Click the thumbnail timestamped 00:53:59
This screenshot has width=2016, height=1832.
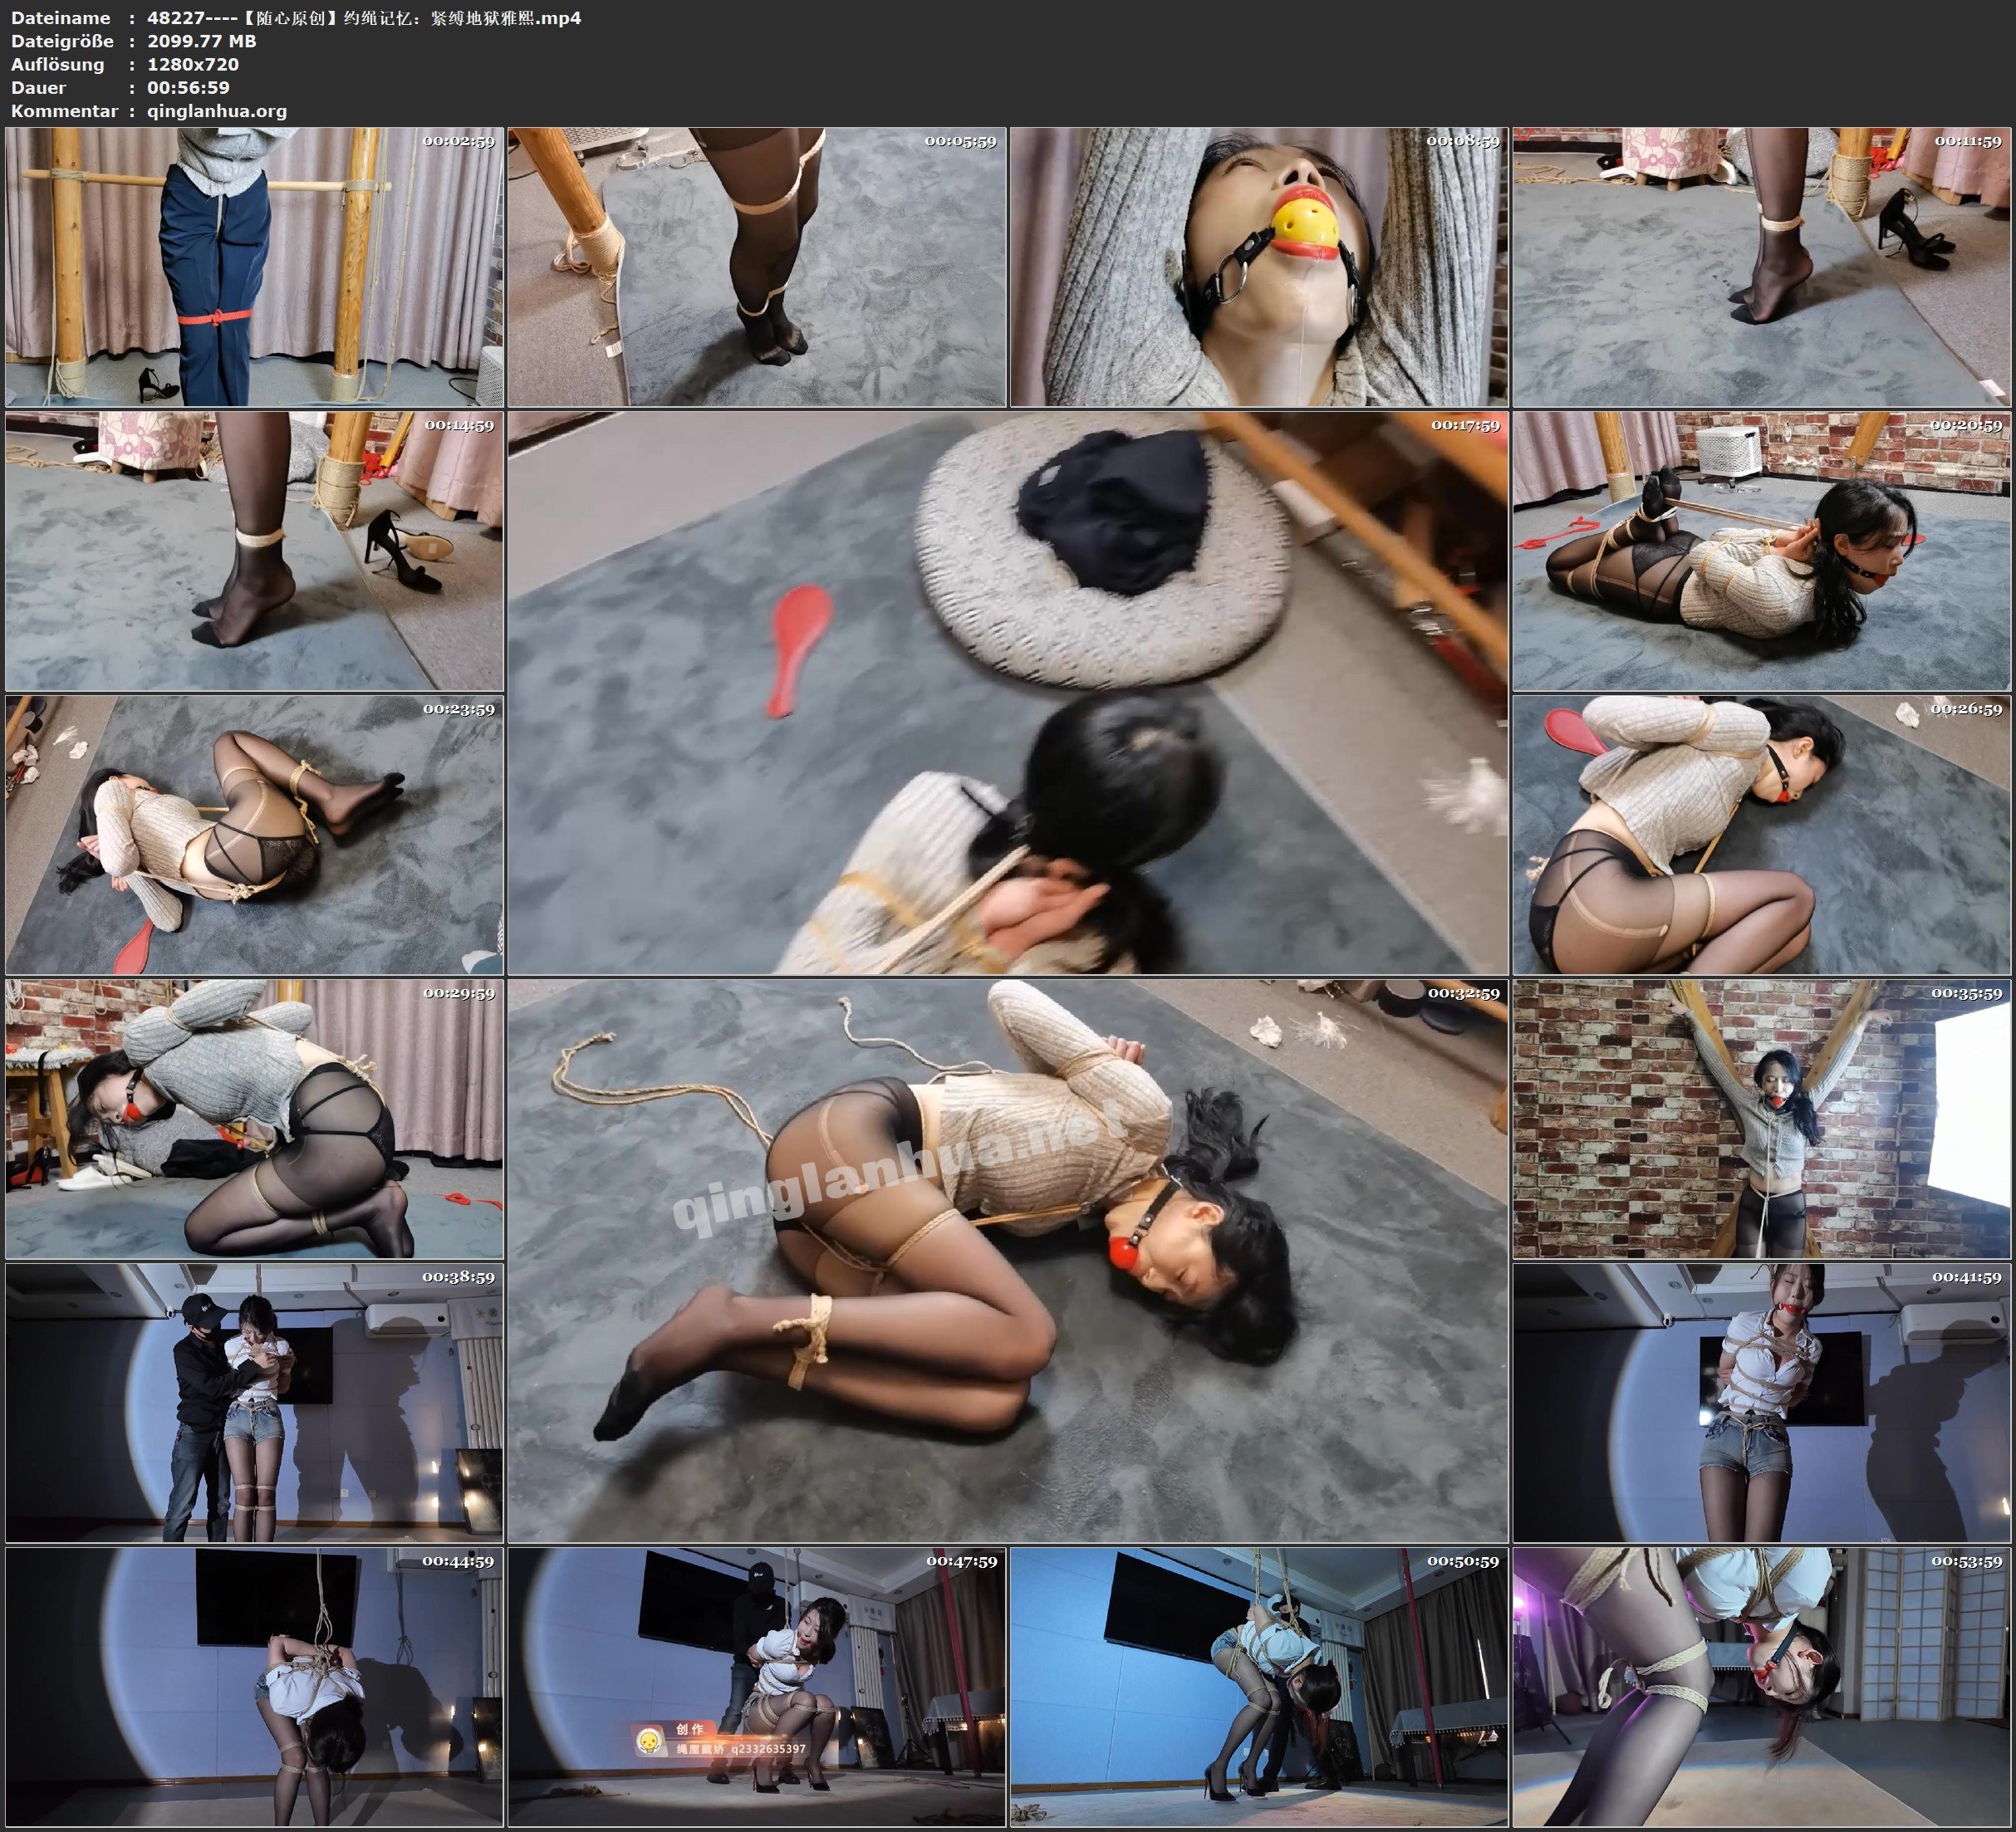[x=1760, y=1686]
